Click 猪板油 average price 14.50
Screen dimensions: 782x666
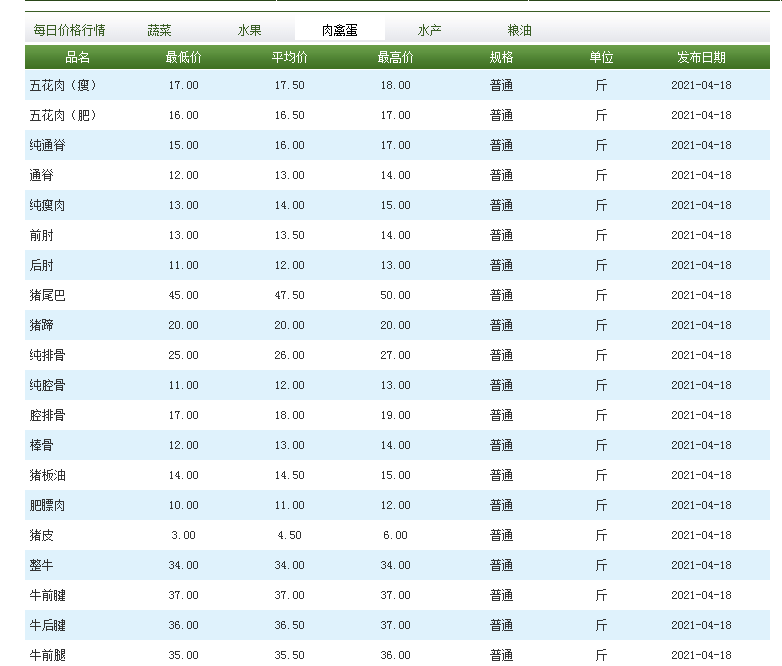pyautogui.click(x=290, y=475)
